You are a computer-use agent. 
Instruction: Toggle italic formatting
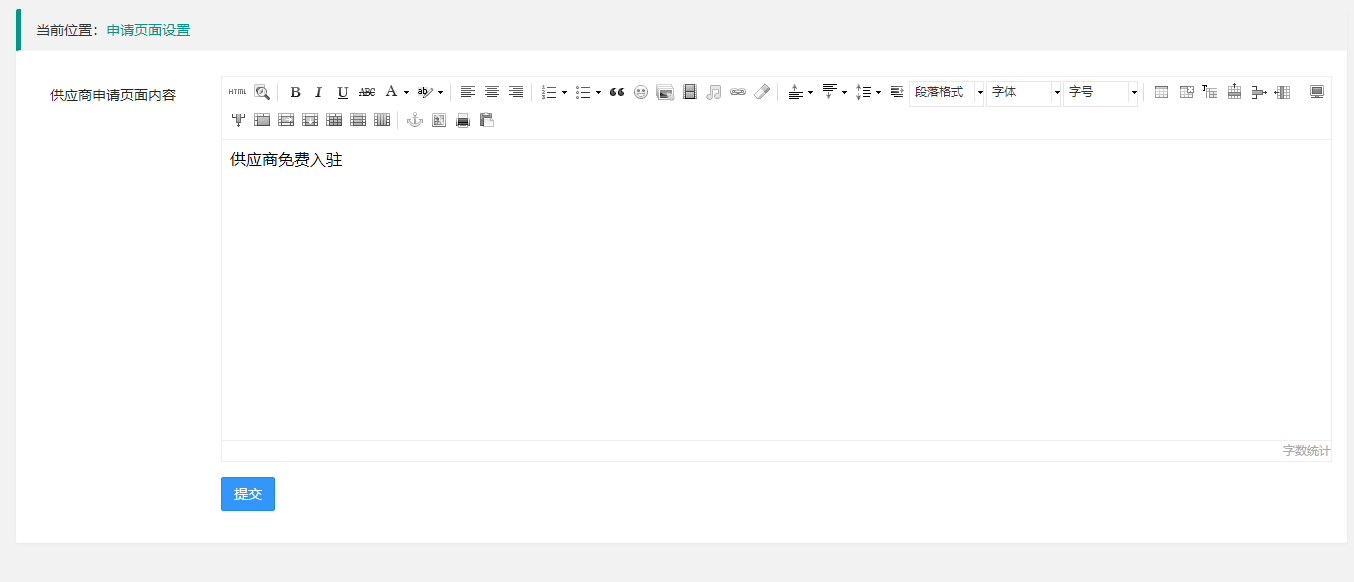(319, 92)
